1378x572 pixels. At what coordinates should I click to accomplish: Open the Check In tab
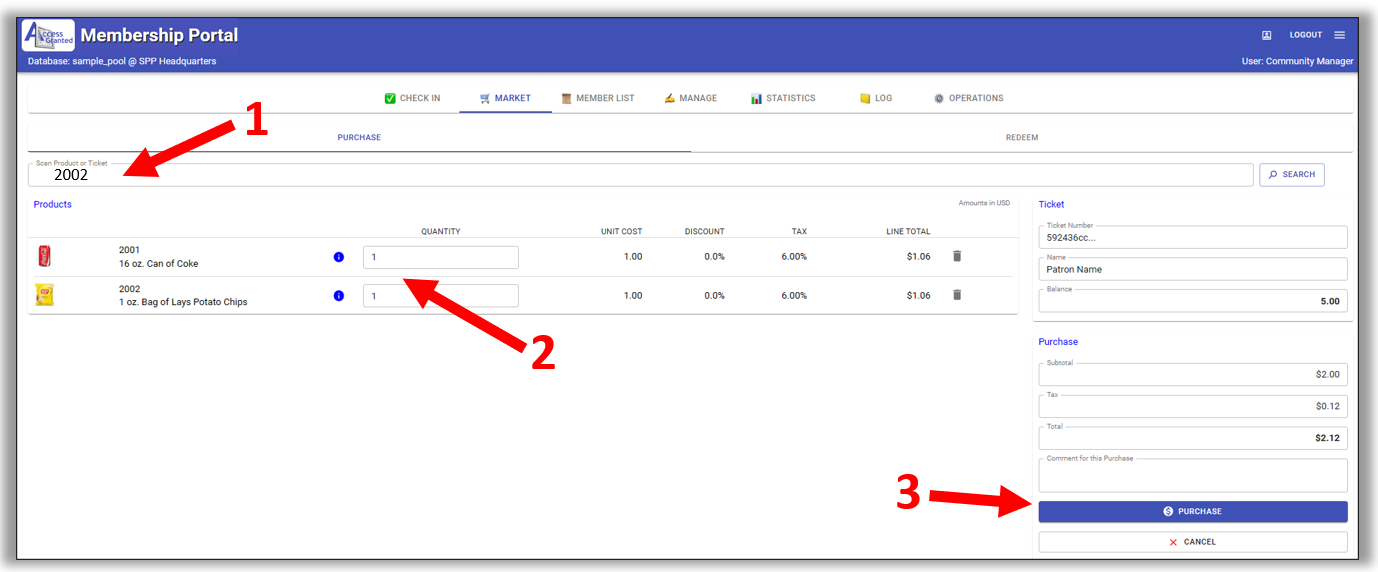point(412,98)
